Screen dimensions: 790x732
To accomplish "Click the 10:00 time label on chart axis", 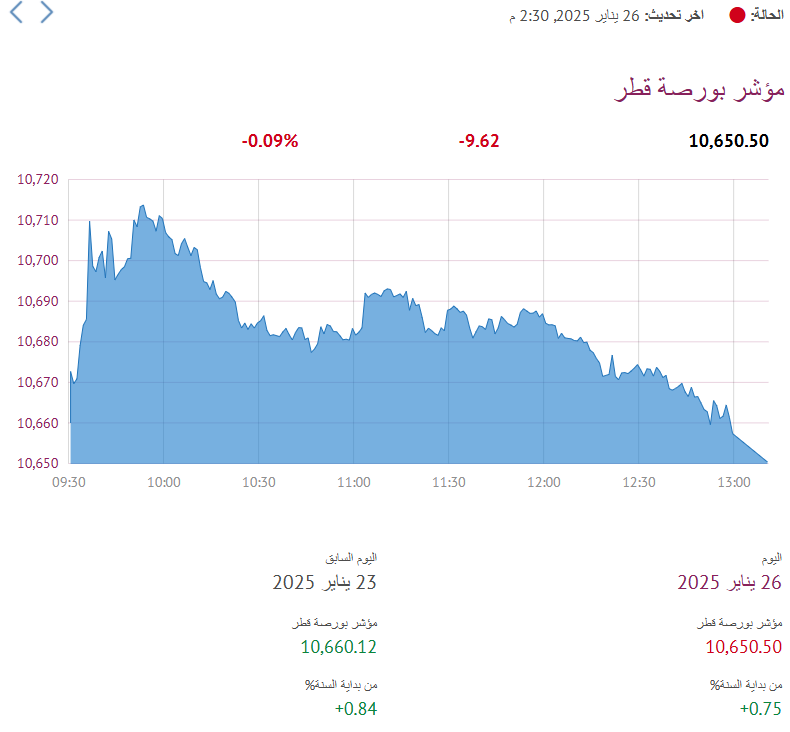I will (164, 483).
